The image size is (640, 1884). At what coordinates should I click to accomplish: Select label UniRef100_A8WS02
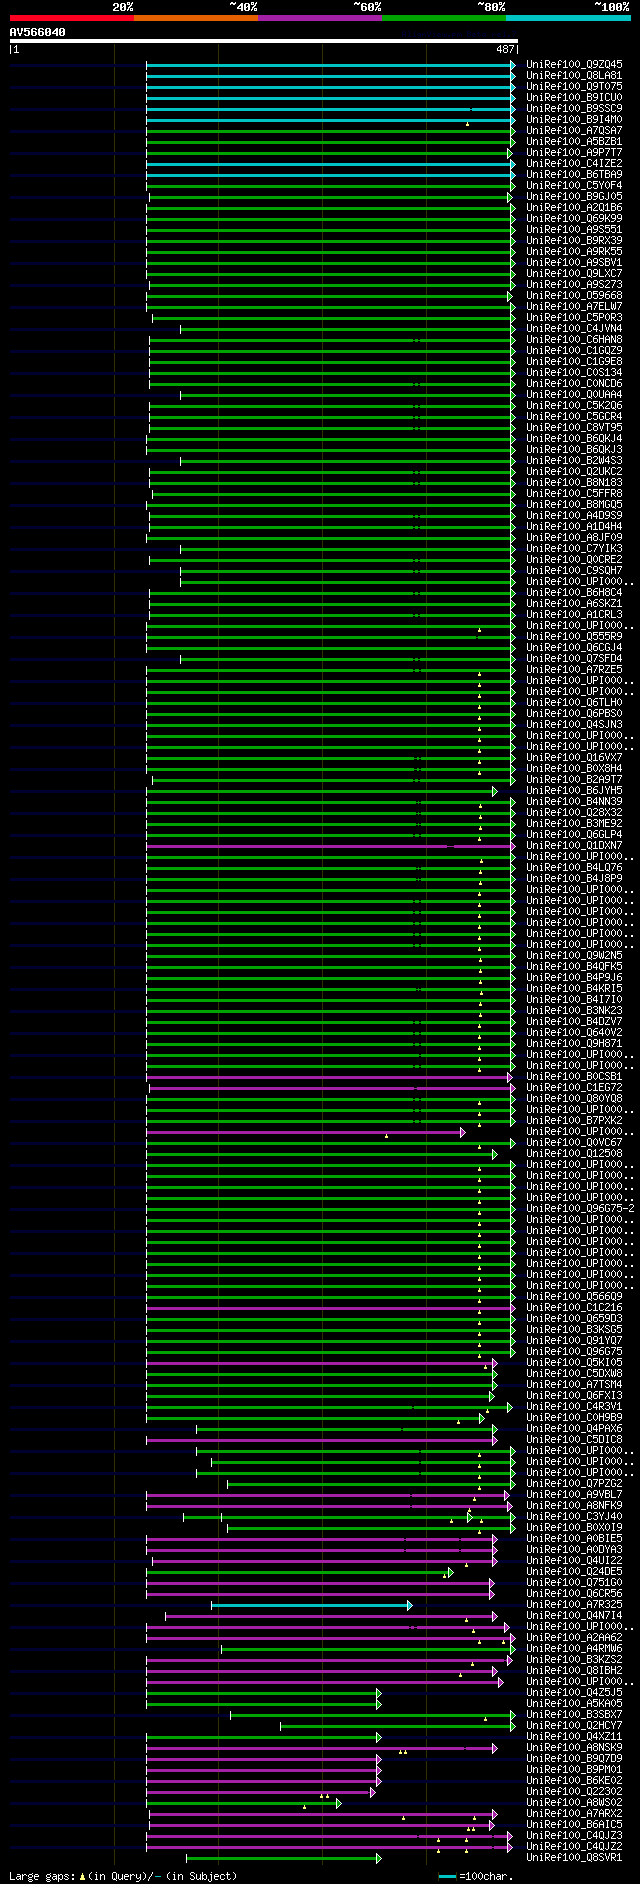click(574, 1803)
